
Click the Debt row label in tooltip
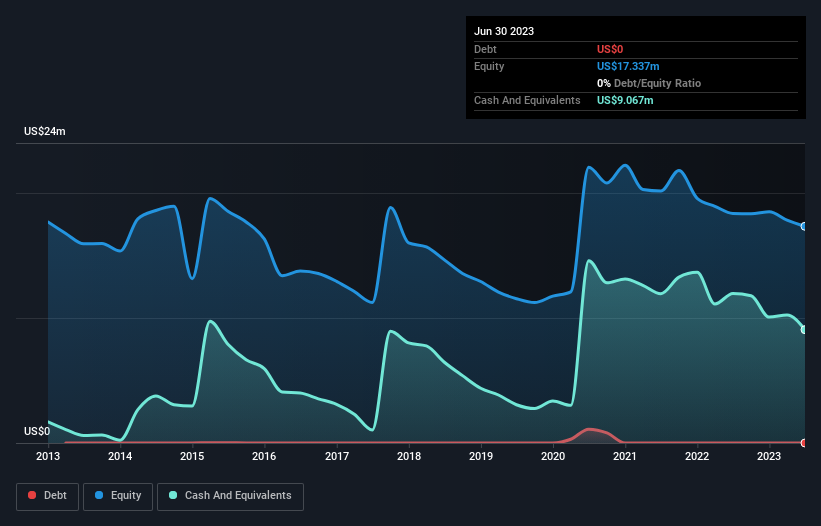click(485, 49)
